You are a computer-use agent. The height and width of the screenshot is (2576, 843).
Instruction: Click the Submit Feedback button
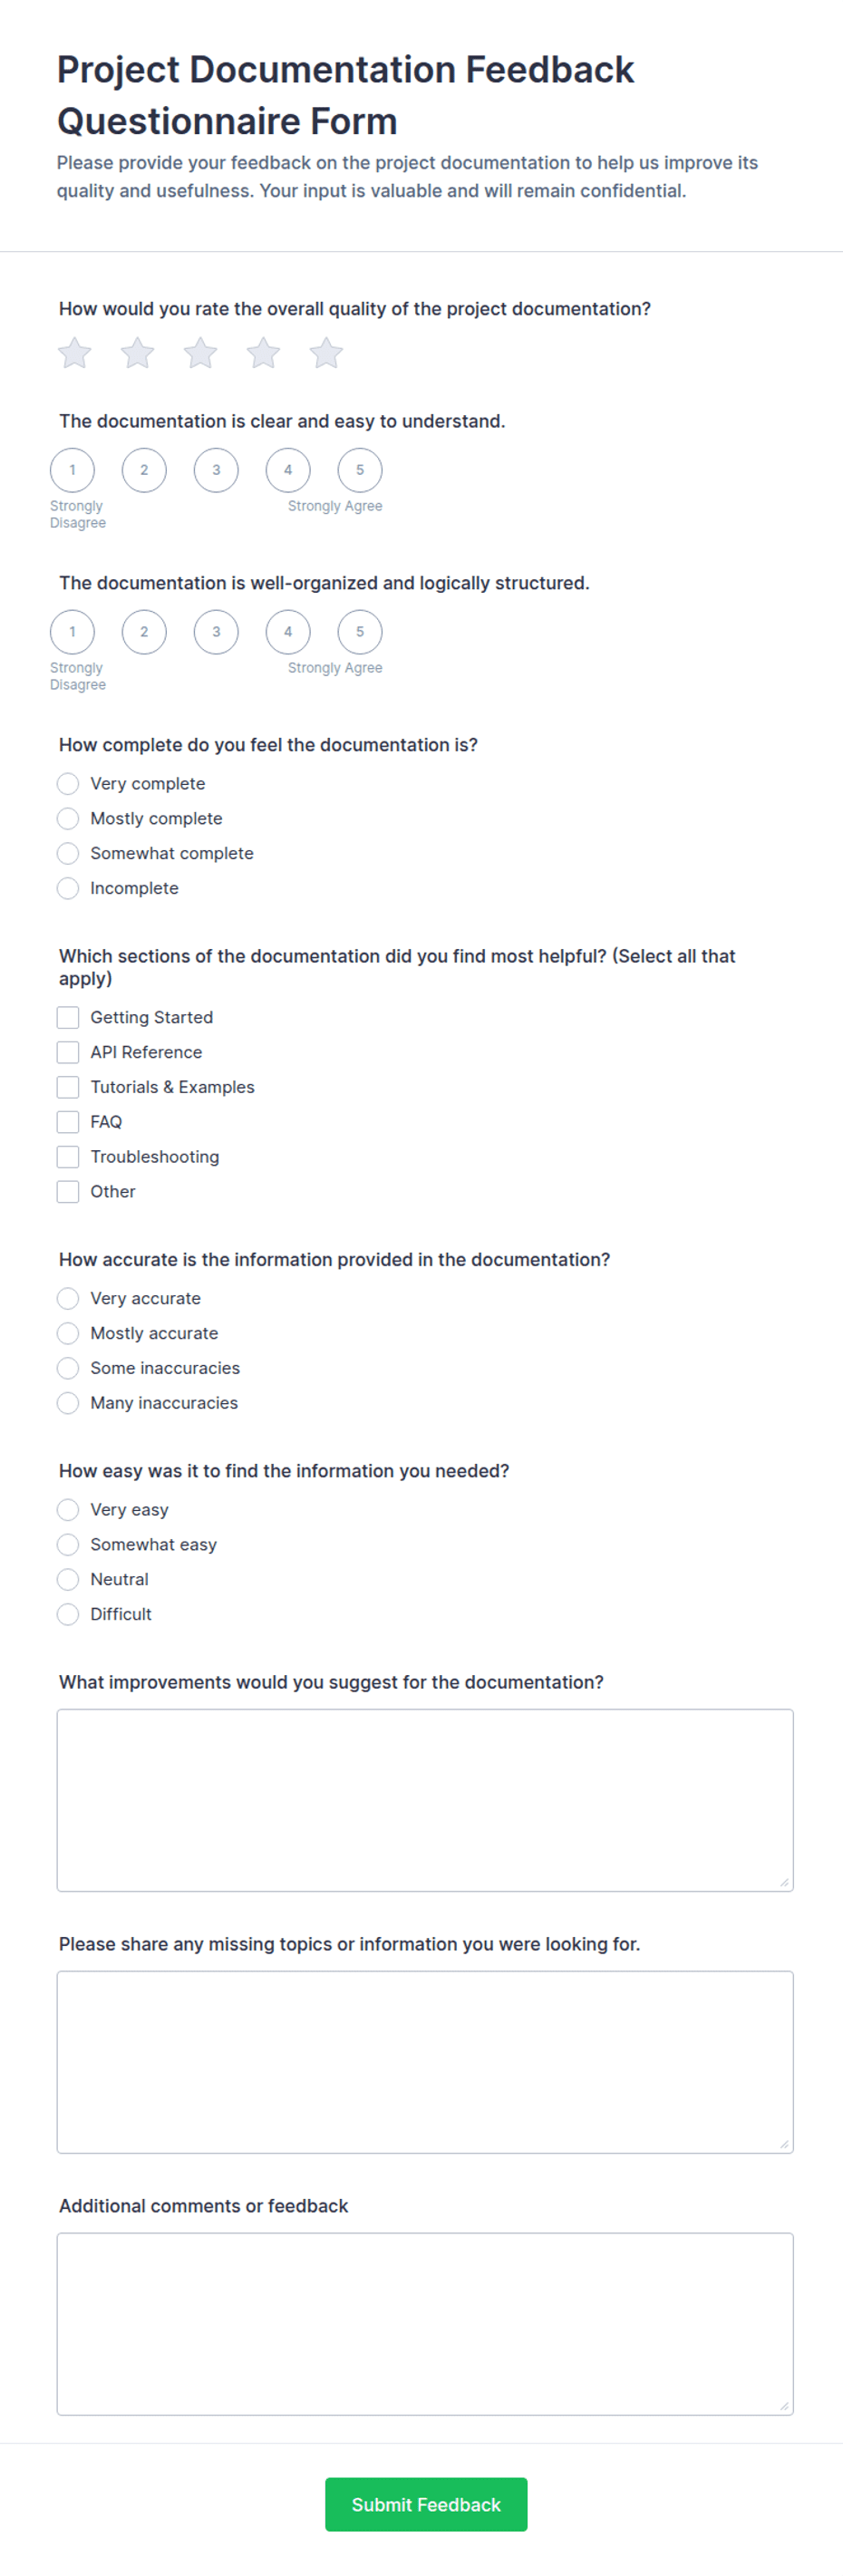click(426, 2504)
